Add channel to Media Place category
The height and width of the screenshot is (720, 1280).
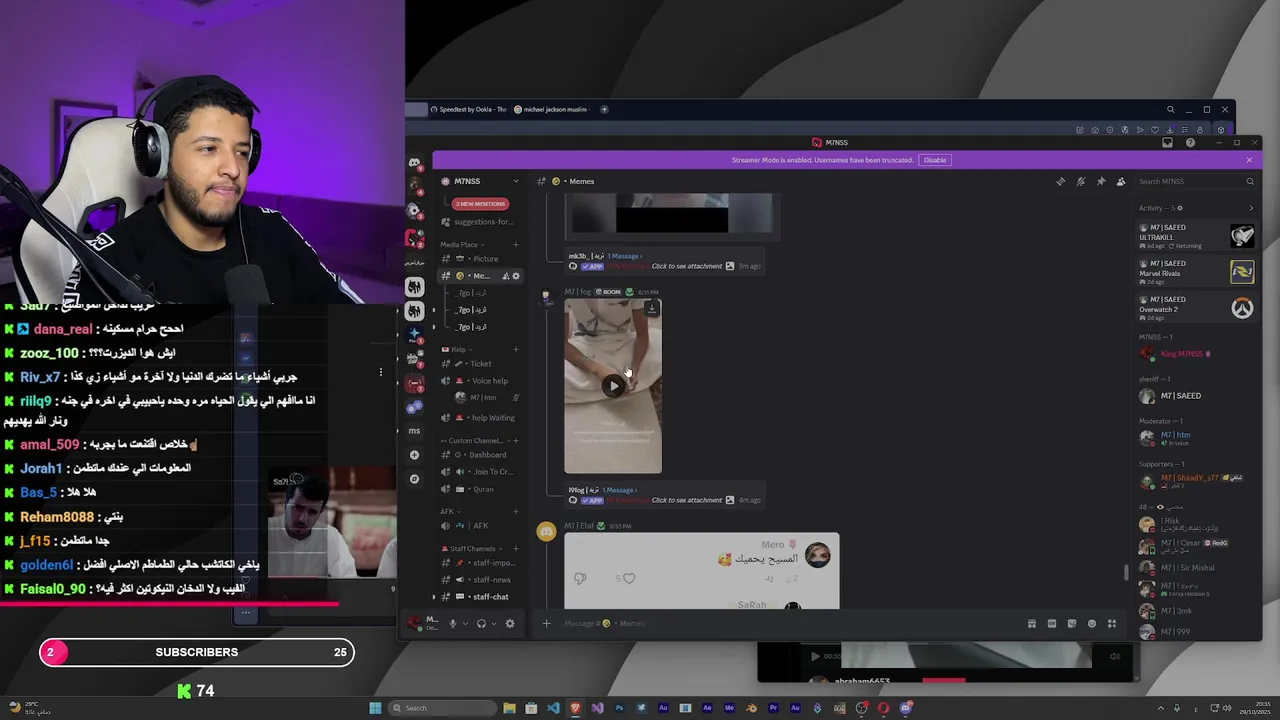(x=516, y=244)
